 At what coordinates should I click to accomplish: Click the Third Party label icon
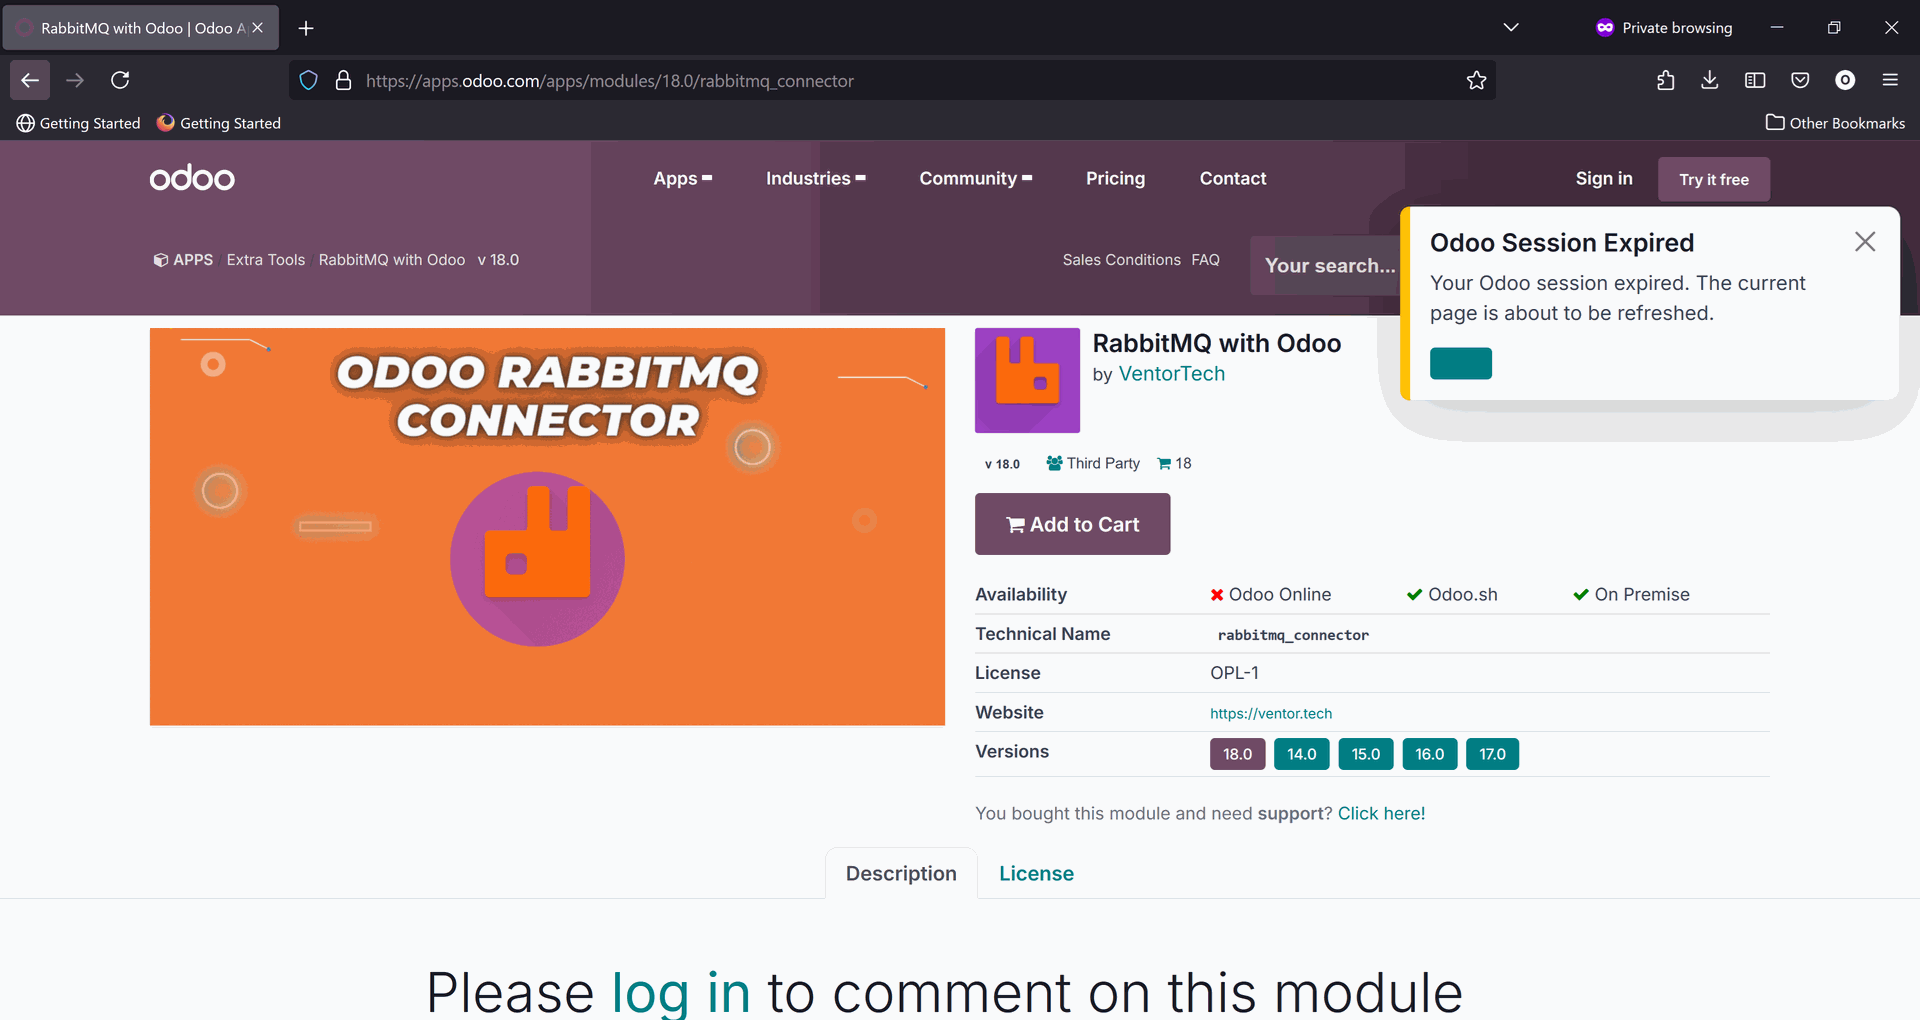click(x=1054, y=463)
